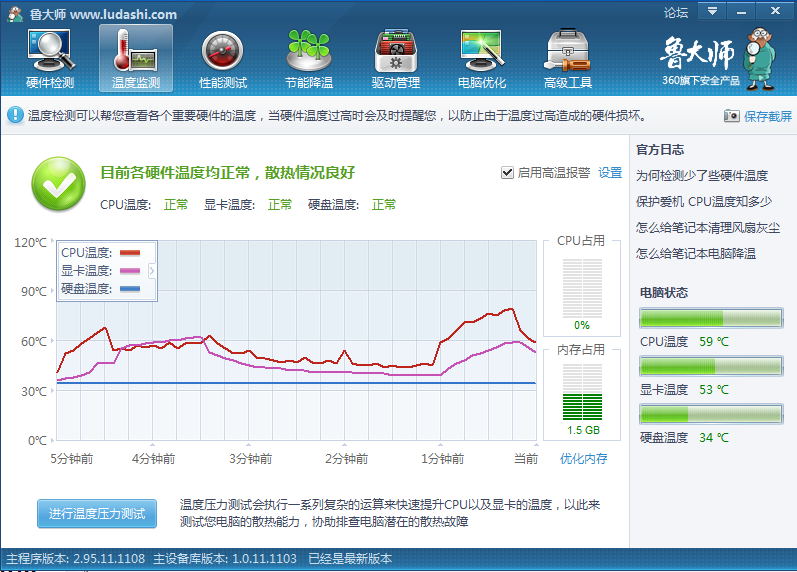Open the title bar dropdown menu arrow
The image size is (797, 572).
(712, 11)
